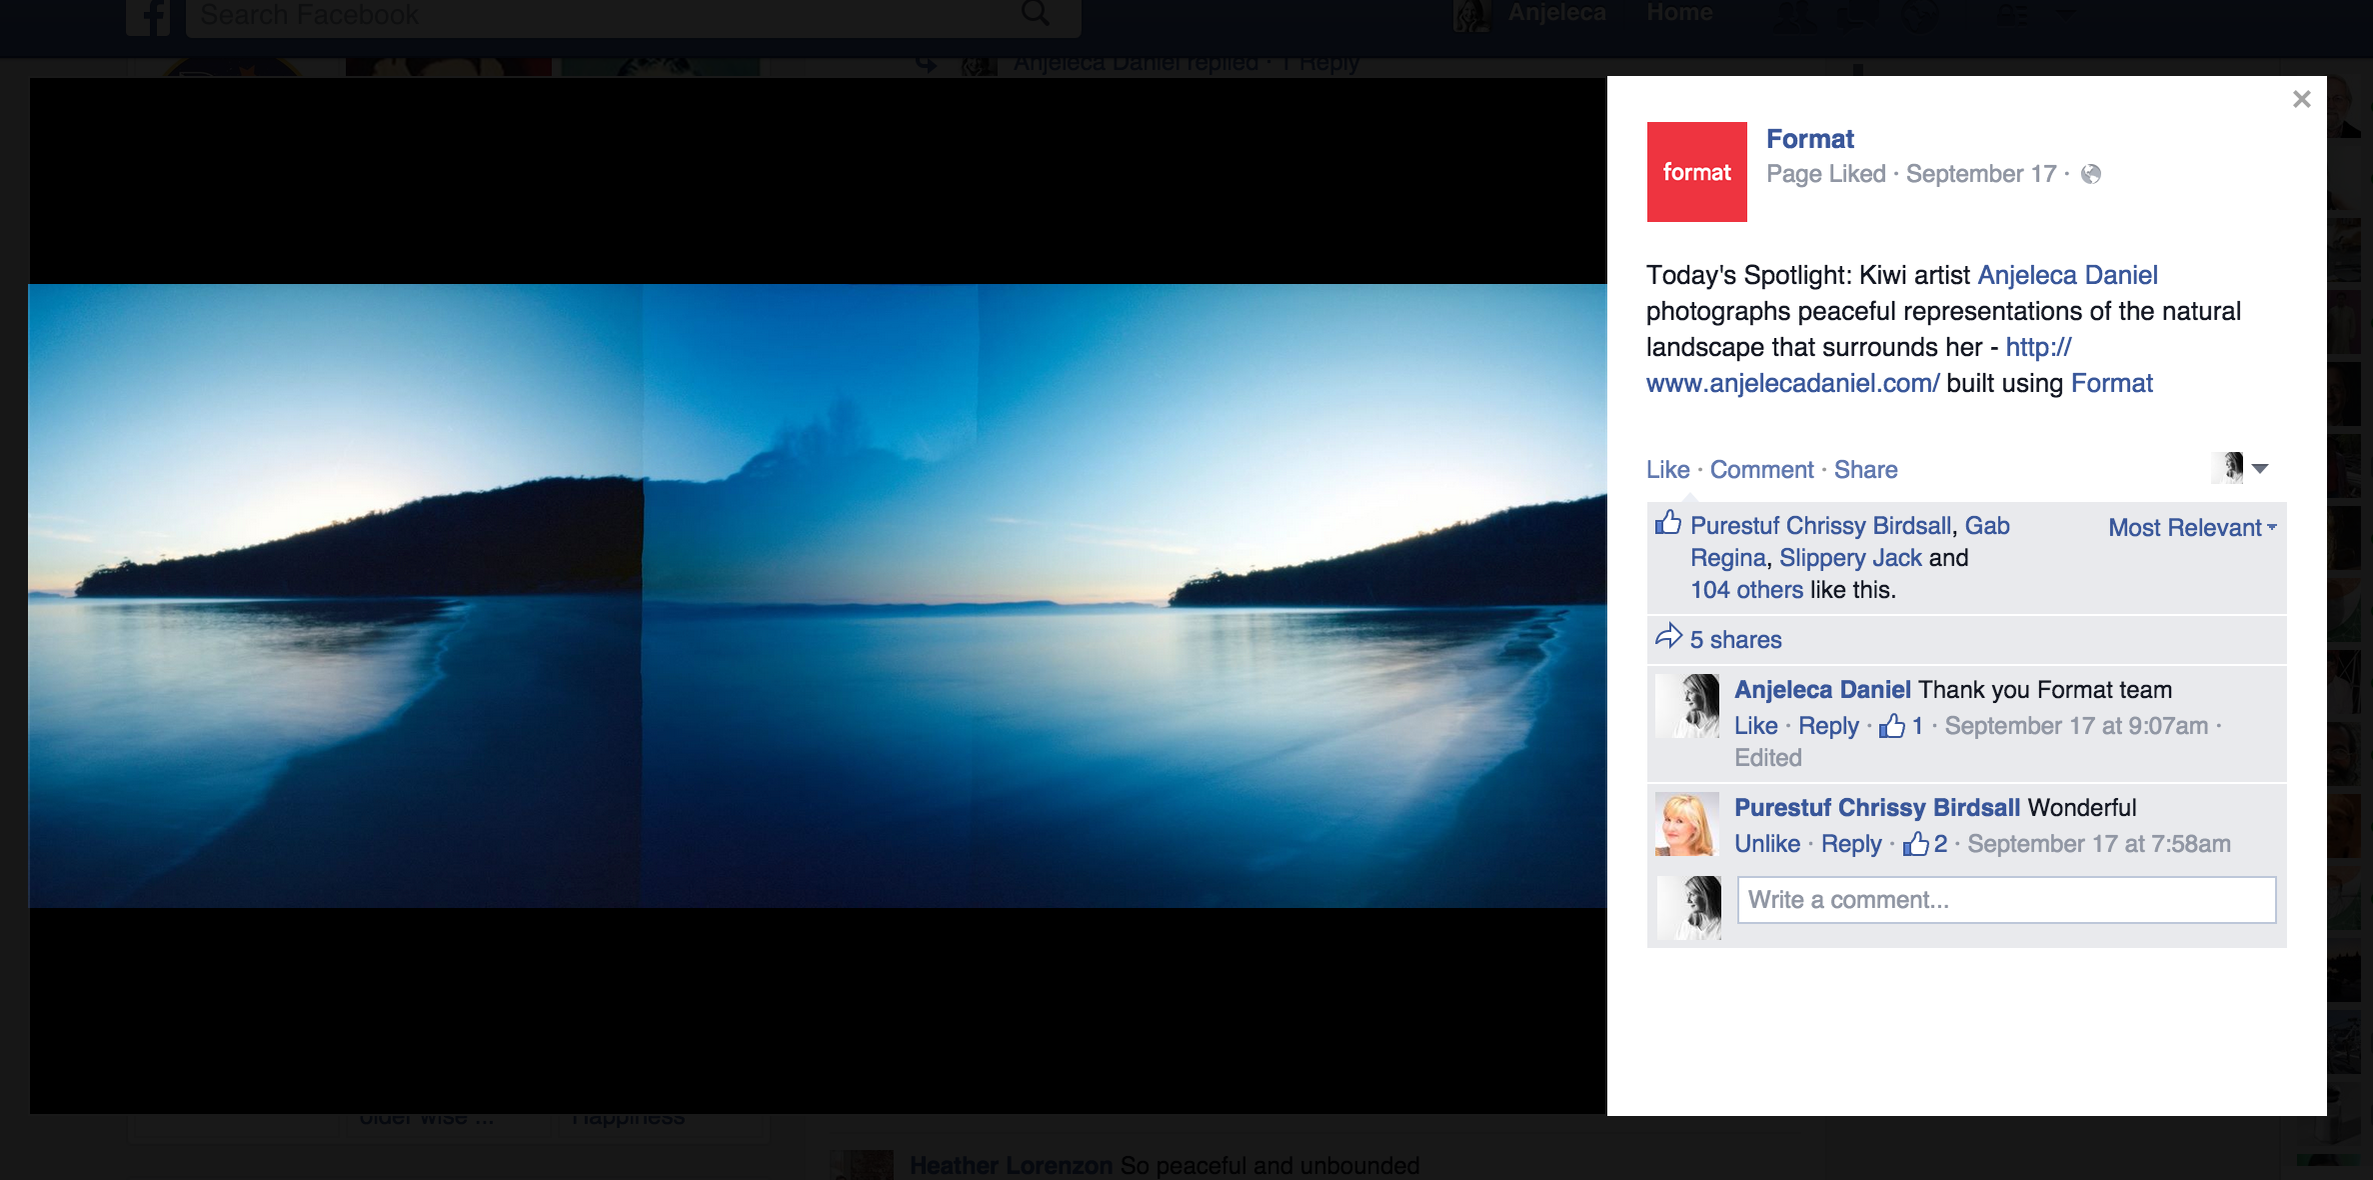This screenshot has width=2373, height=1180.
Task: View the 5 shares list
Action: (1735, 640)
